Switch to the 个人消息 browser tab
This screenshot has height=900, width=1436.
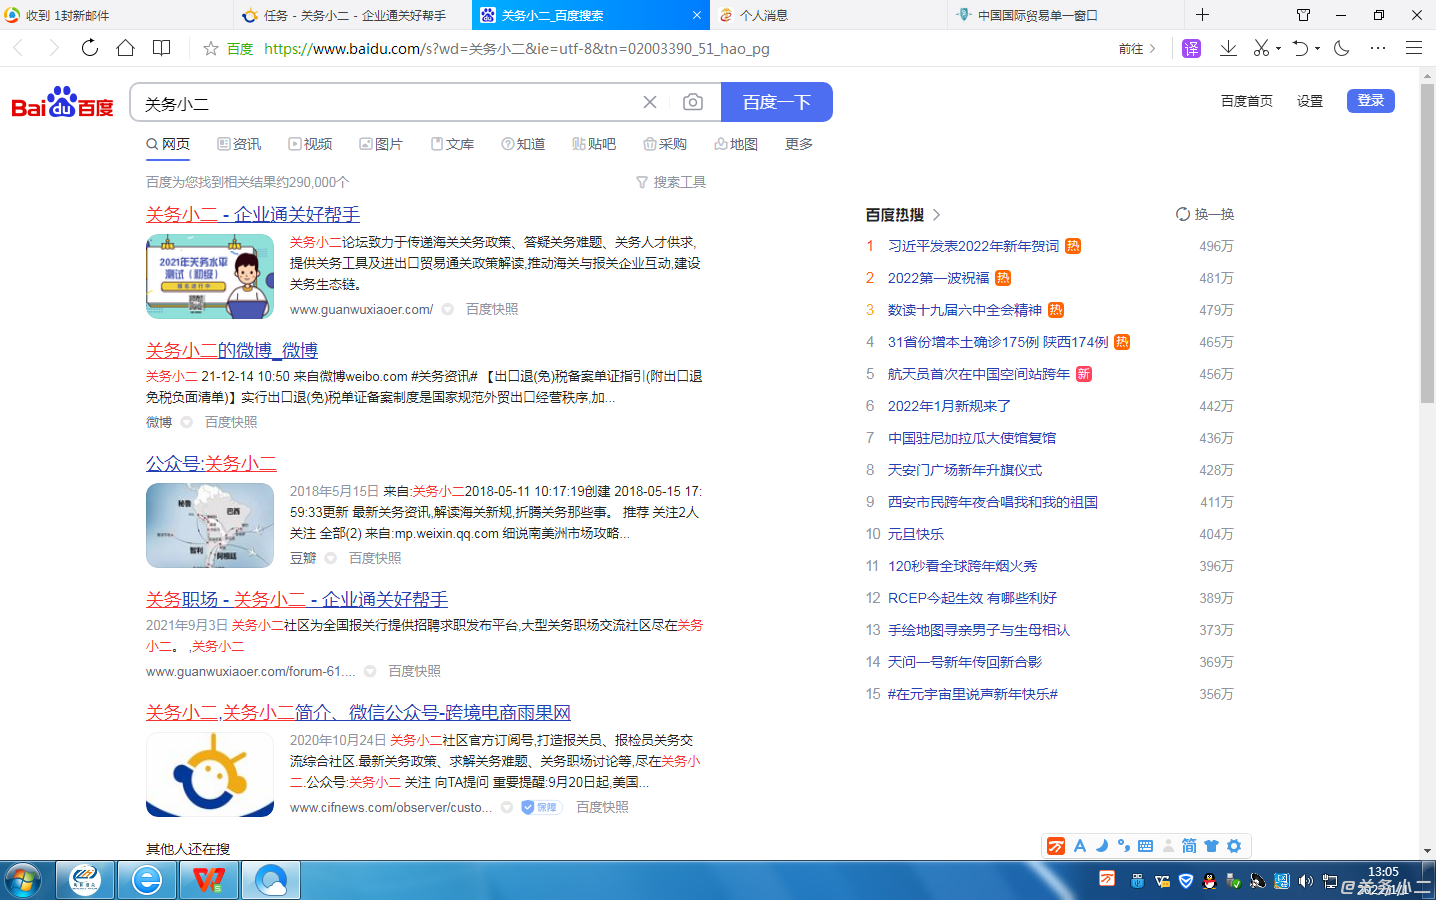coord(828,15)
